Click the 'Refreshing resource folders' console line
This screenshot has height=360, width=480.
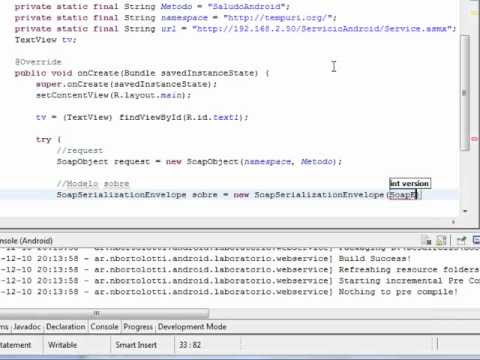click(409, 269)
